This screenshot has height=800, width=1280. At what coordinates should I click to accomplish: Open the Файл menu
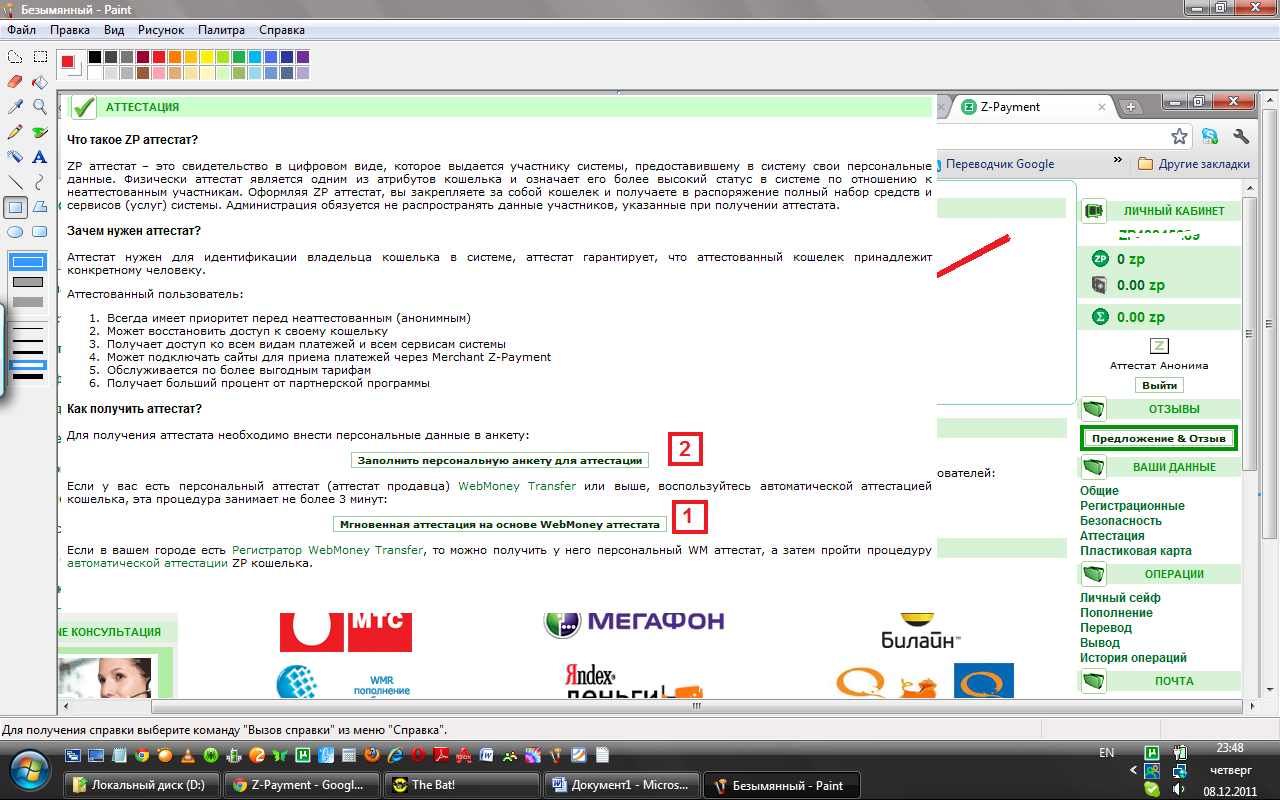tap(21, 30)
